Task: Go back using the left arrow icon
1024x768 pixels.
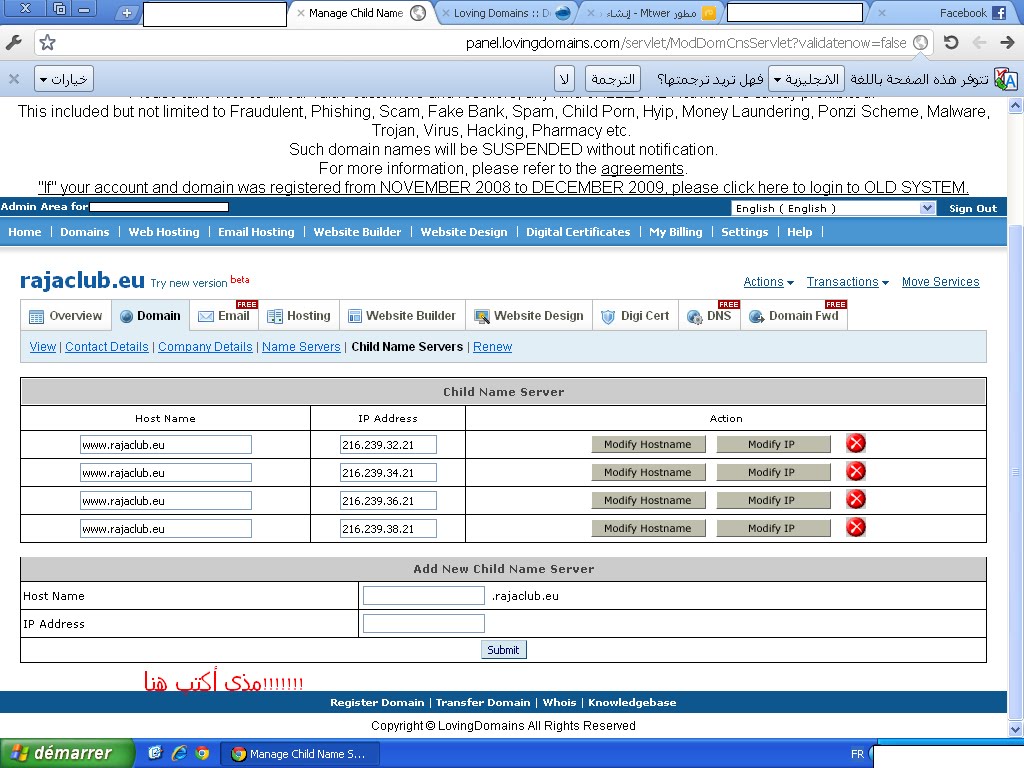Action: click(x=979, y=42)
